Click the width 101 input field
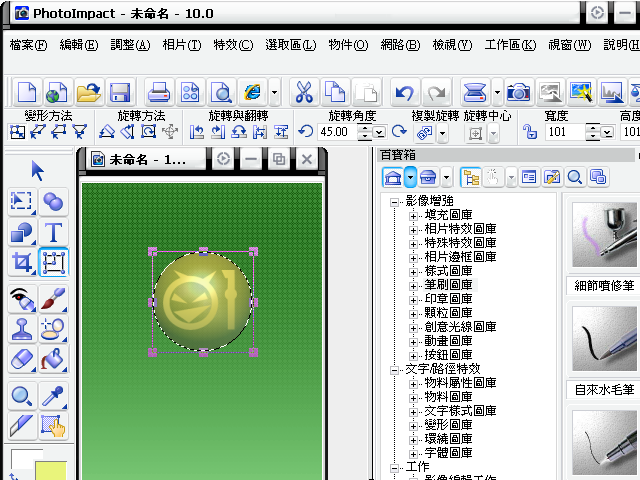The height and width of the screenshot is (480, 640). coord(565,132)
